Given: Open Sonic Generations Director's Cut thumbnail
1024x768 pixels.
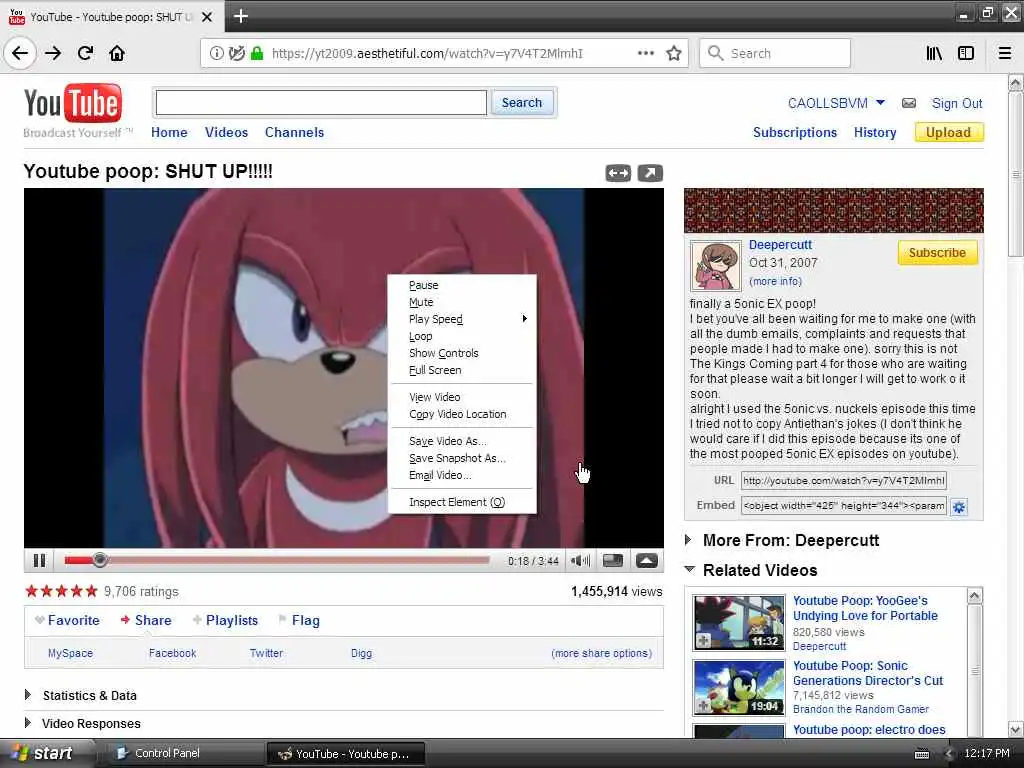Looking at the screenshot, I should (739, 688).
